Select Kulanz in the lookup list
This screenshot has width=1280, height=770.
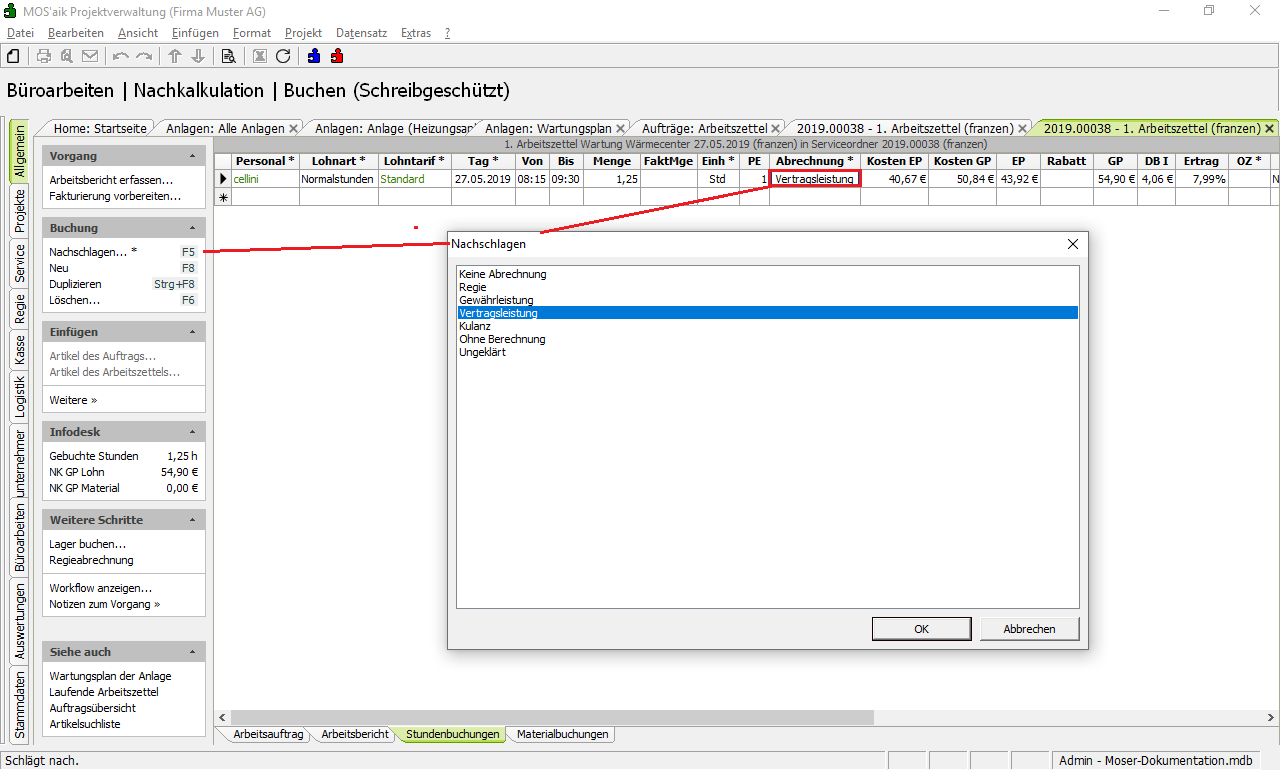coord(475,326)
